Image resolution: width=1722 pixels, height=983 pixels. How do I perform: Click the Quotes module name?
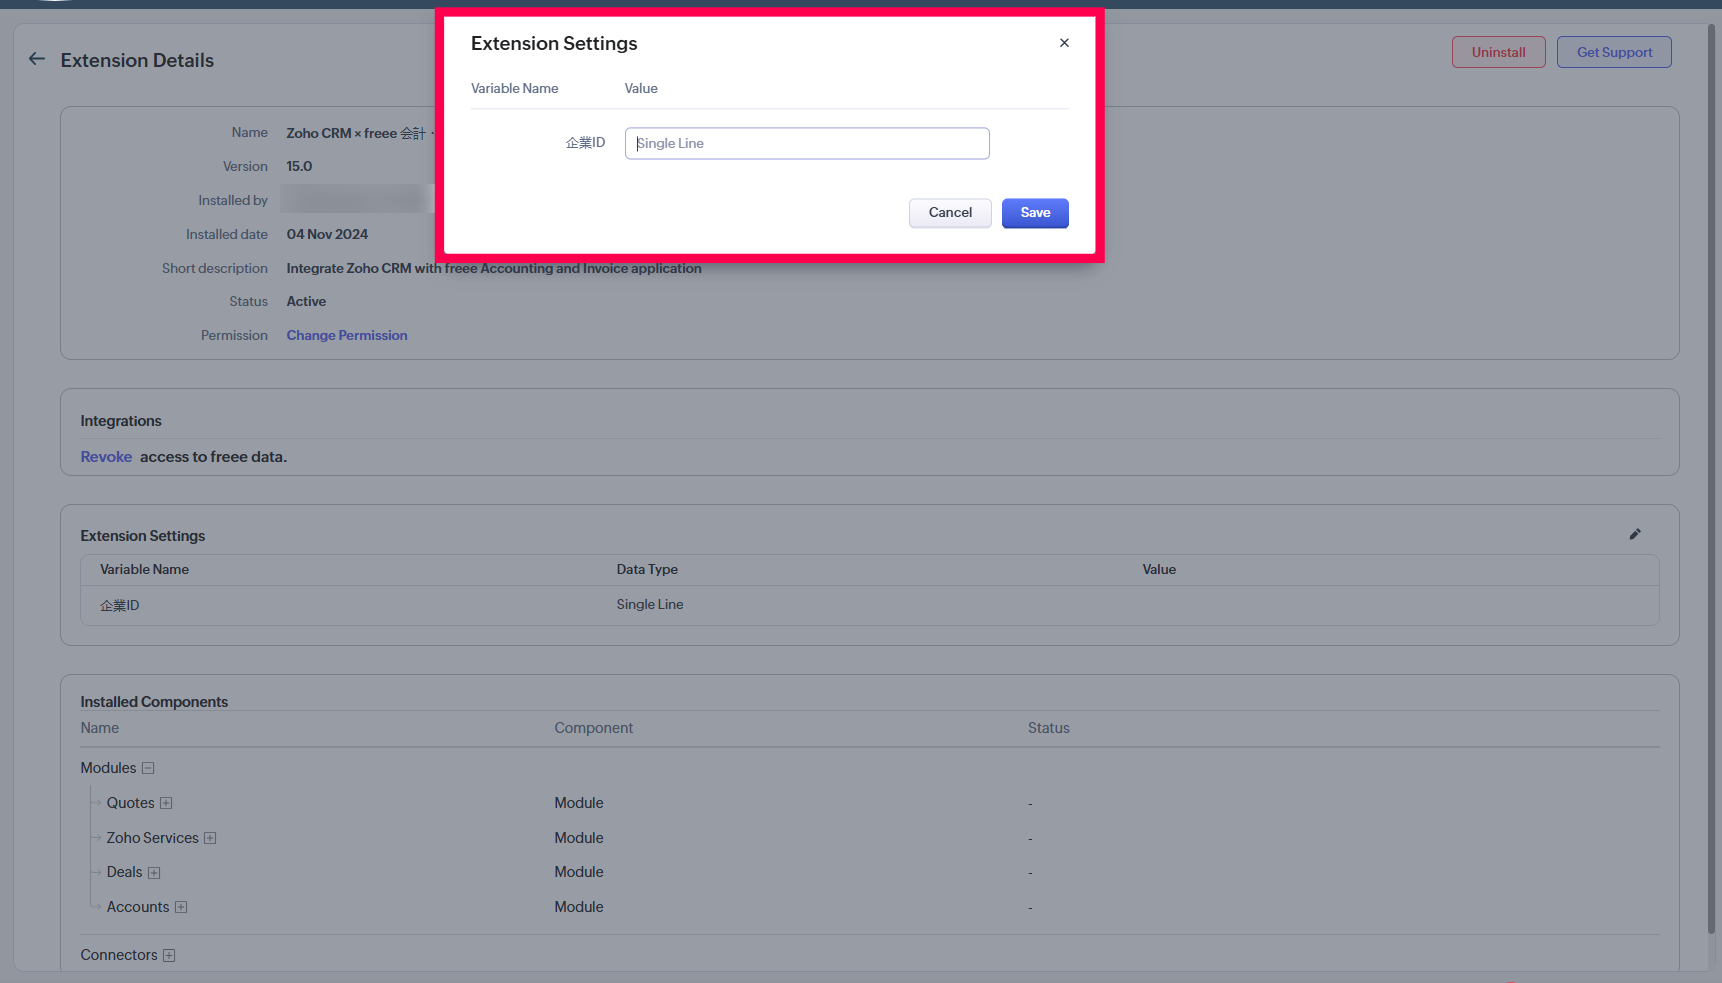point(131,803)
